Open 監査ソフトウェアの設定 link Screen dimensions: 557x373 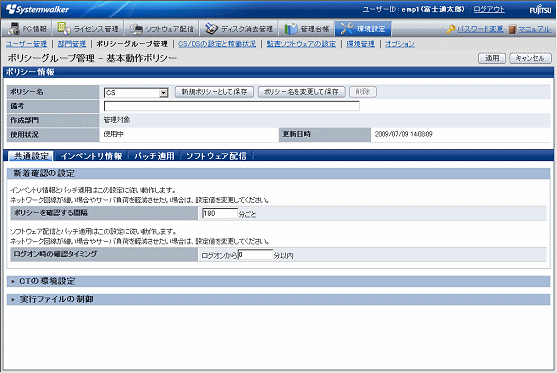click(x=301, y=44)
